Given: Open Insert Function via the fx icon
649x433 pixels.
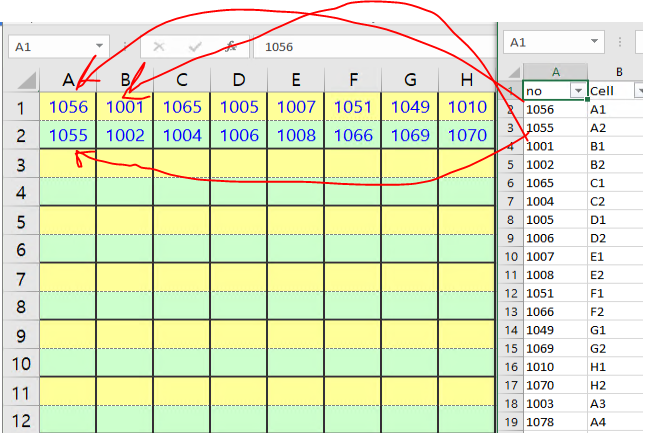Looking at the screenshot, I should coord(231,46).
